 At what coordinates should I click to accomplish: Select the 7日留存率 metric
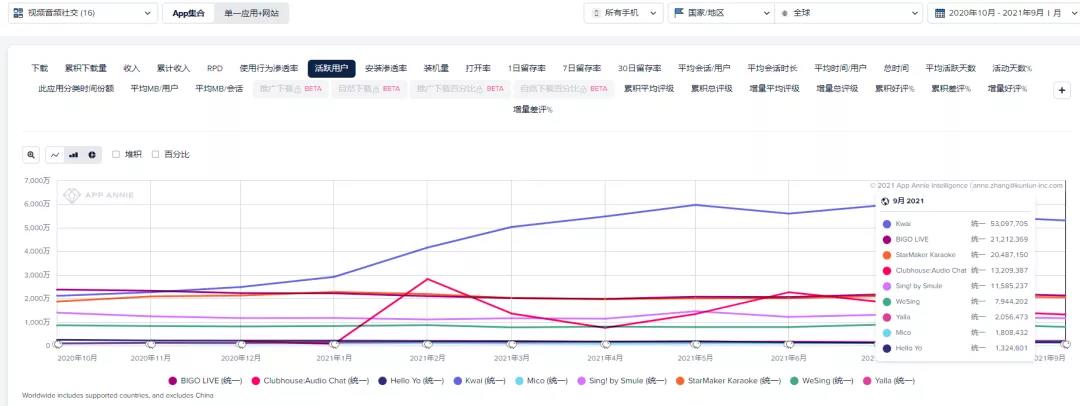pyautogui.click(x=582, y=68)
